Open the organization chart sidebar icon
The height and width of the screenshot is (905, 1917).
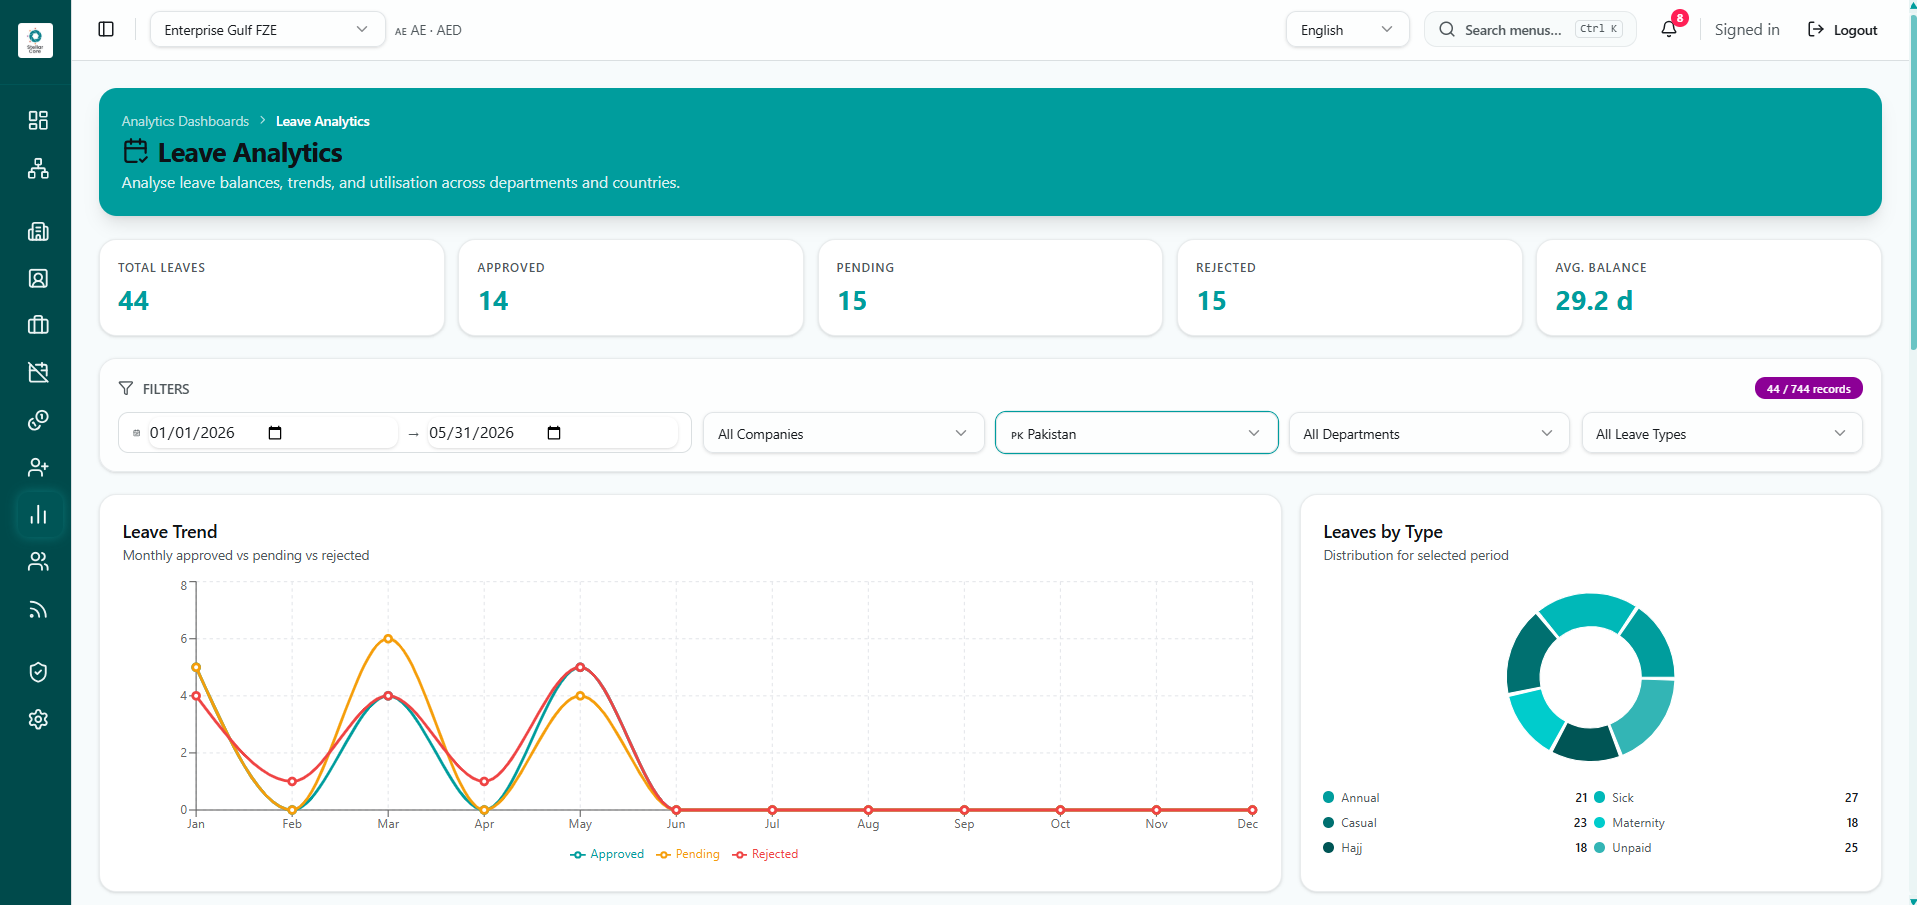38,168
